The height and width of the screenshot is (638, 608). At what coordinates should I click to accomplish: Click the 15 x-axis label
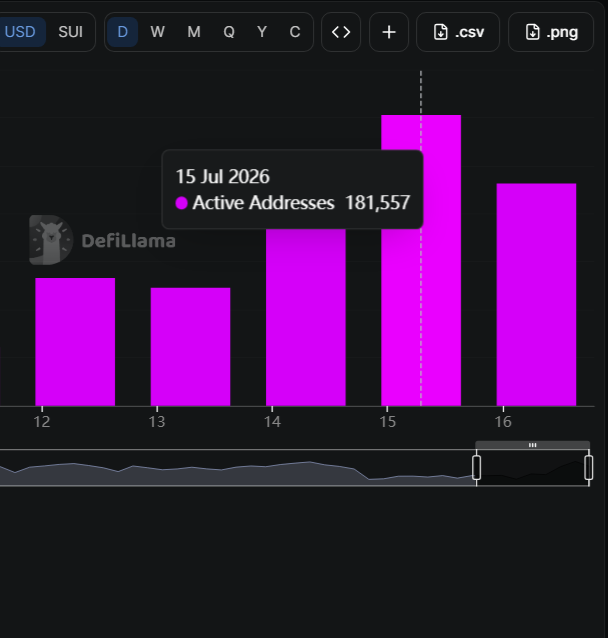coord(387,422)
